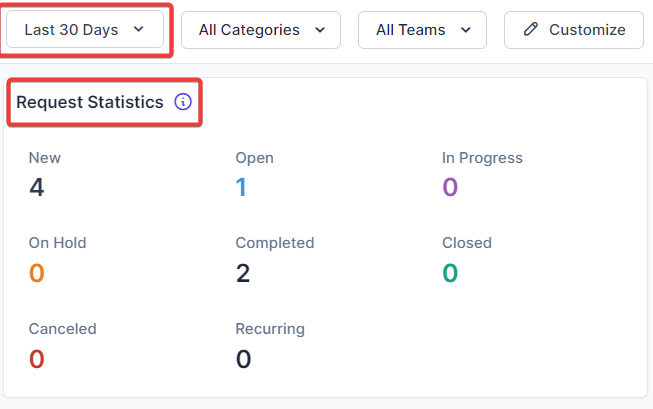Select the red Canceled requests count
Image resolution: width=653 pixels, height=409 pixels.
pos(37,358)
